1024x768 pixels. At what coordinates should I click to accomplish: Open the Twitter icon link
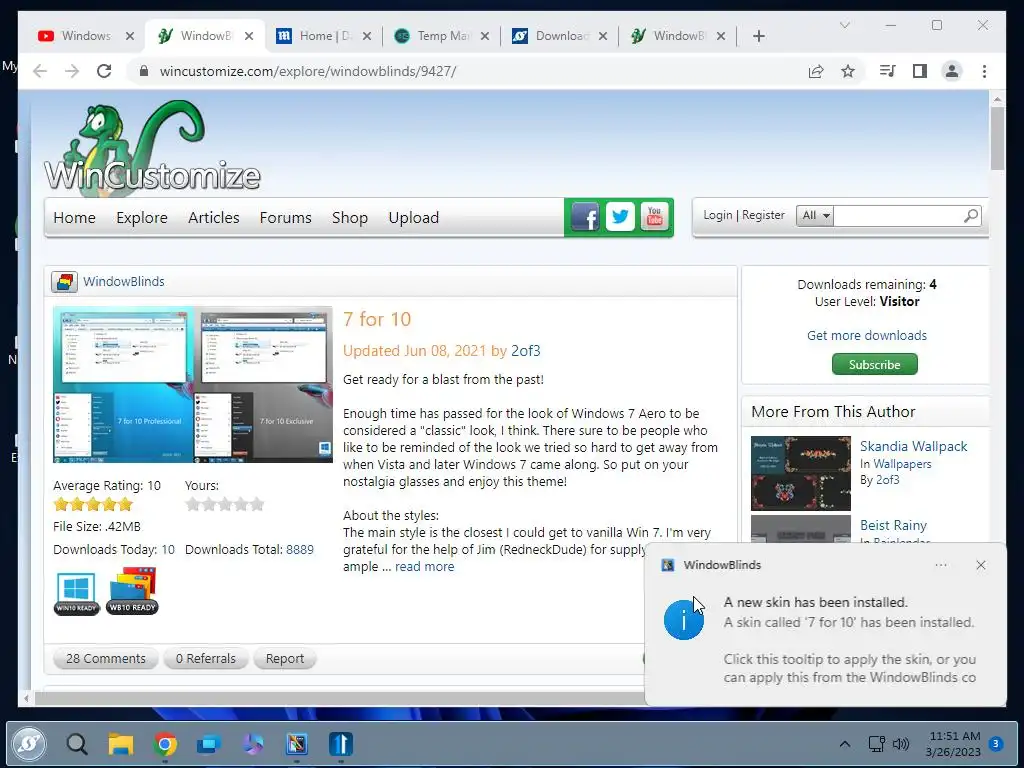click(x=620, y=216)
